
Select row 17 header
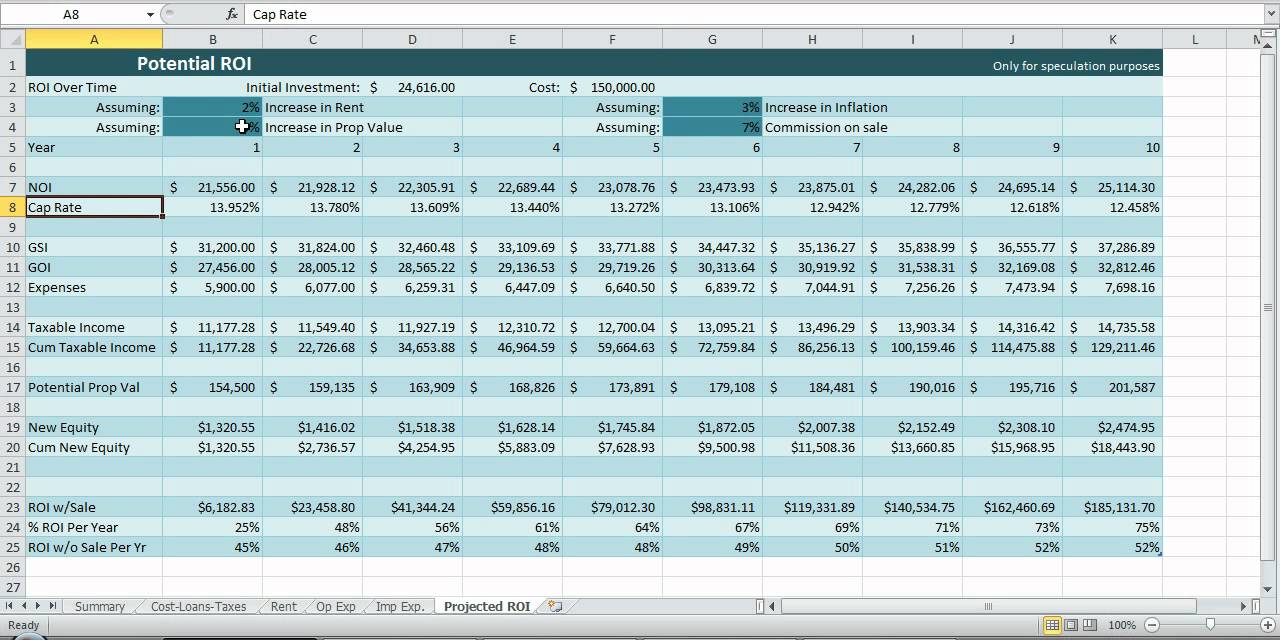point(13,387)
